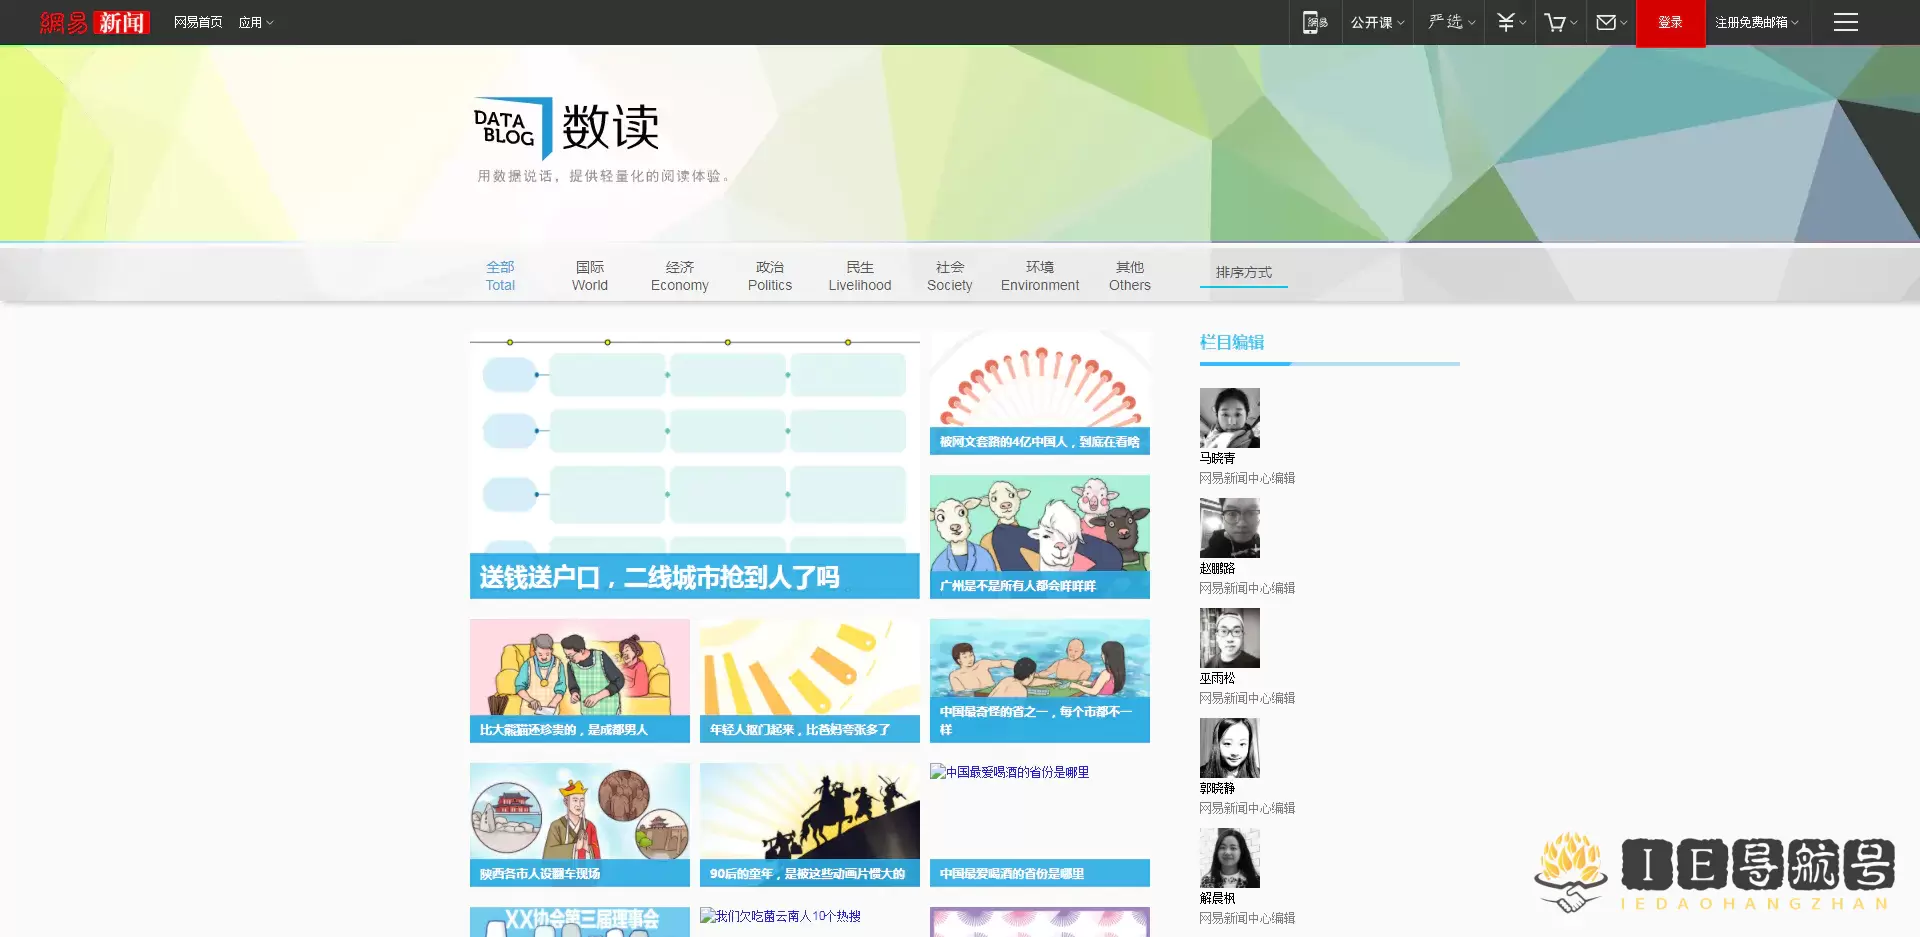Viewport: 1920px width, 937px height.
Task: Open the yen payment icon menu
Action: pyautogui.click(x=1510, y=22)
